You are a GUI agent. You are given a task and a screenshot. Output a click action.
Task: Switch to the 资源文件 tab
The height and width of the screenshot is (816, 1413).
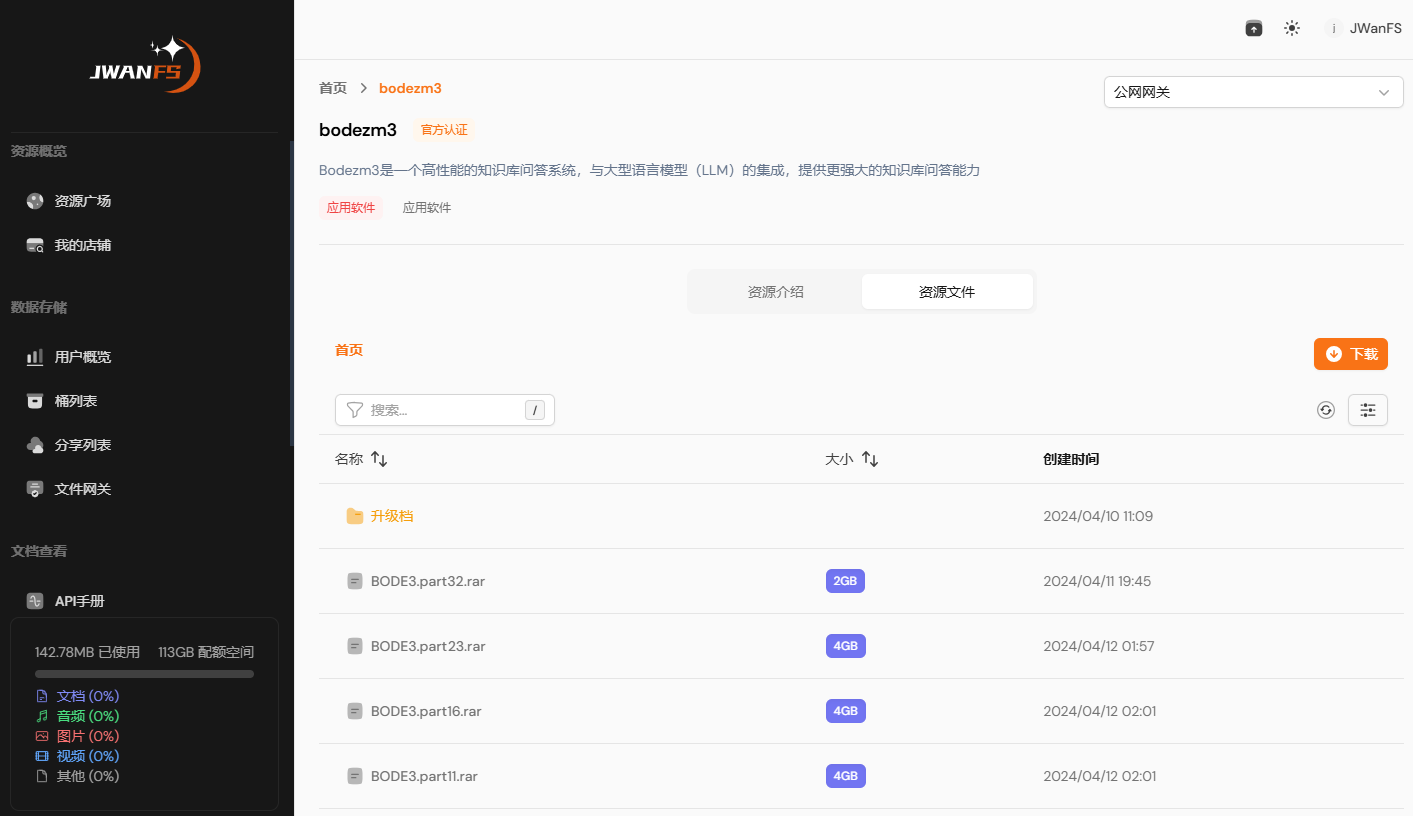coord(947,292)
